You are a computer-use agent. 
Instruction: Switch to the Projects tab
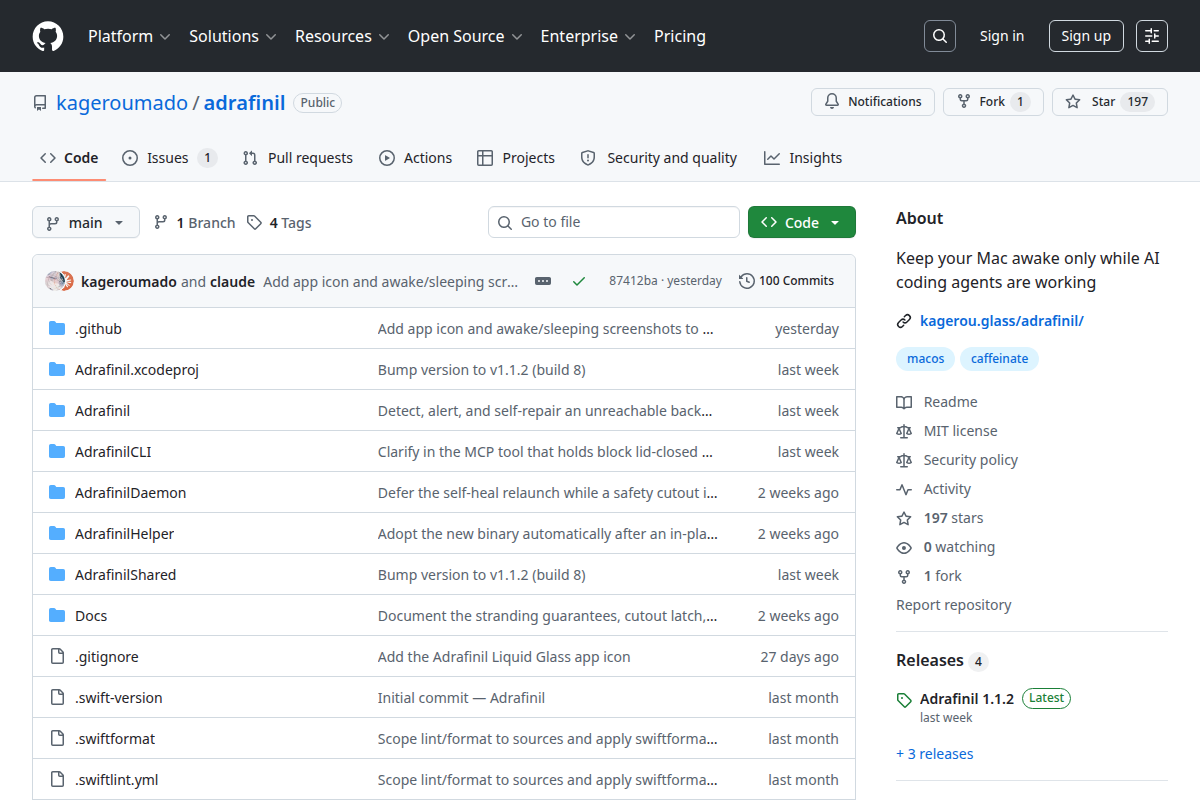pos(516,158)
